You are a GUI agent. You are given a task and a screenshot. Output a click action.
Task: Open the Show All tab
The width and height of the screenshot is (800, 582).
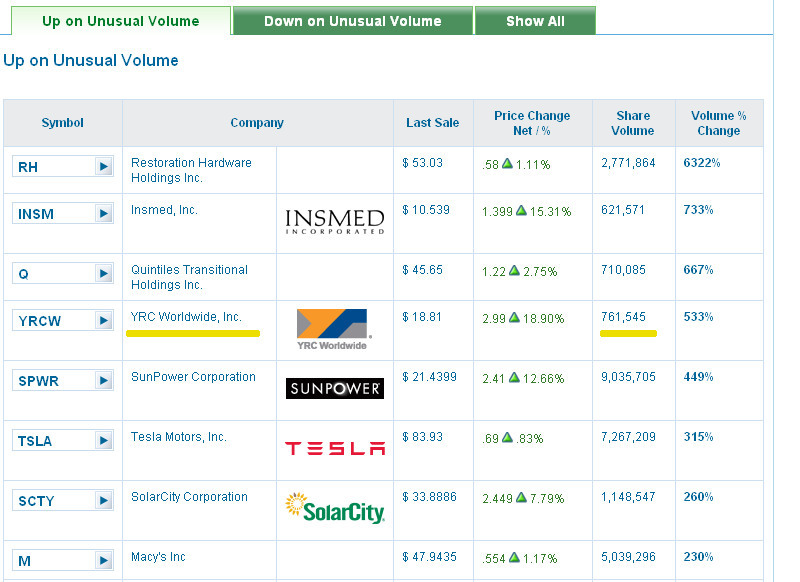[535, 21]
